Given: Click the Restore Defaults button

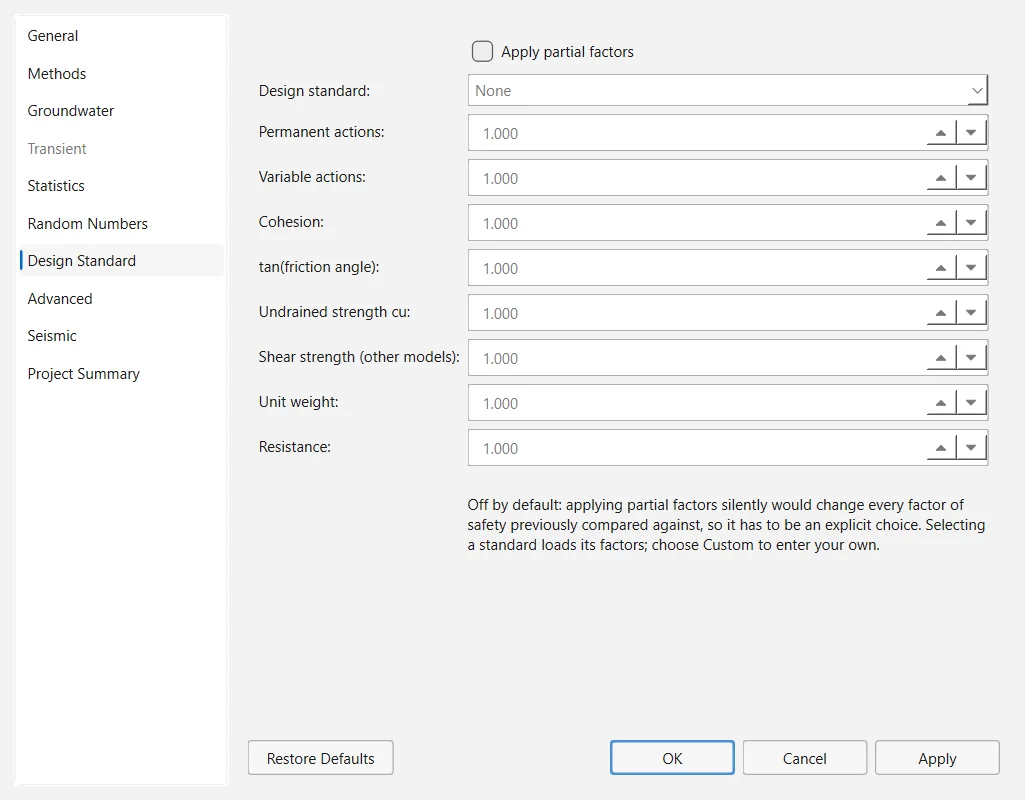Looking at the screenshot, I should pyautogui.click(x=320, y=758).
